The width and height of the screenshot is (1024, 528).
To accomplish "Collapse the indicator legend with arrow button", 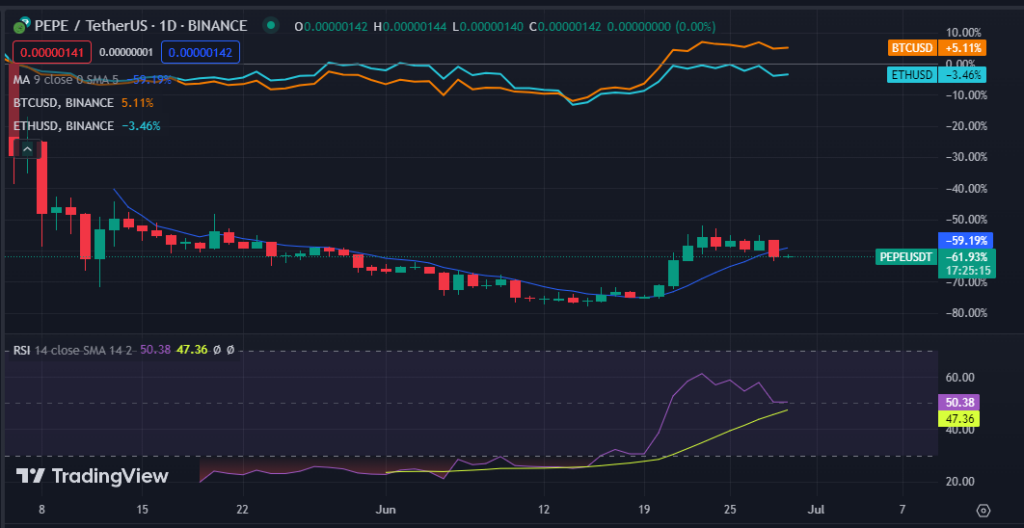I will [x=28, y=149].
